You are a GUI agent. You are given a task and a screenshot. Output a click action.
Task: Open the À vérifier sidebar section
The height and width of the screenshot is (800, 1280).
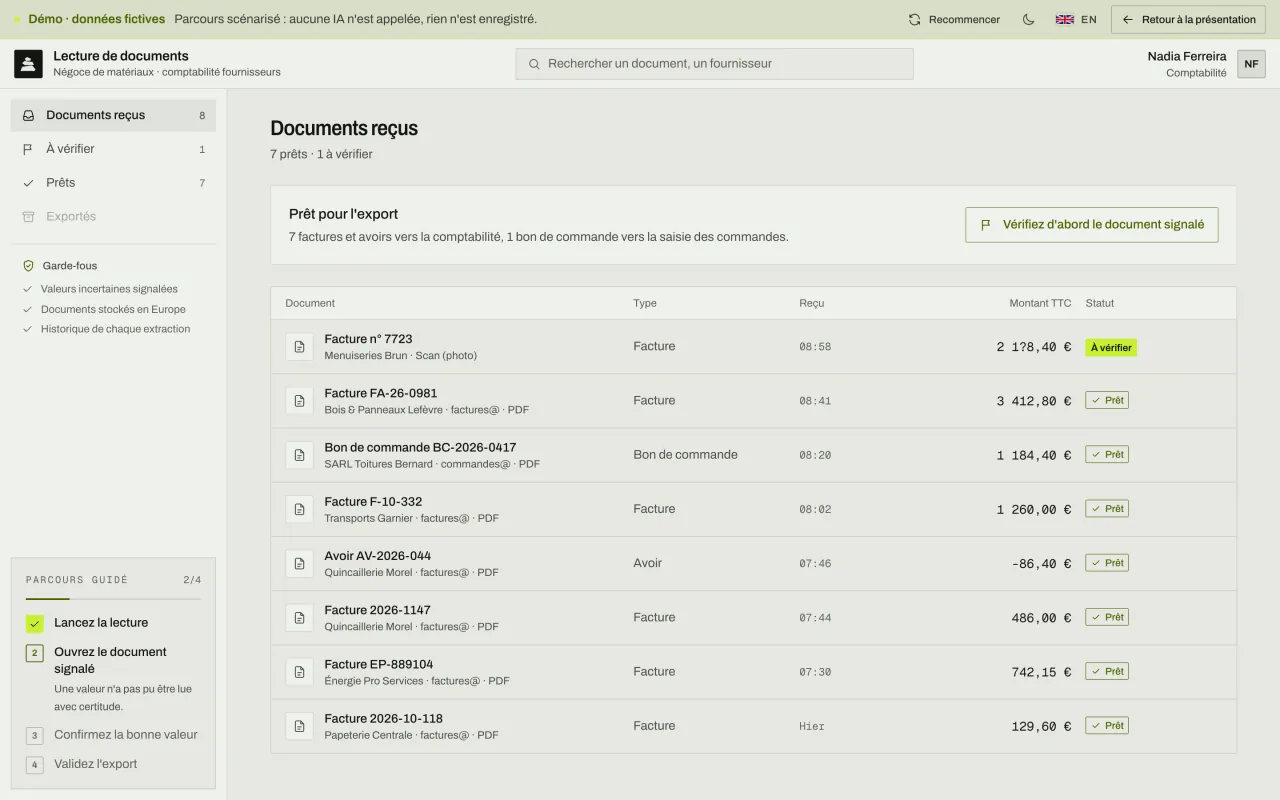[113, 149]
